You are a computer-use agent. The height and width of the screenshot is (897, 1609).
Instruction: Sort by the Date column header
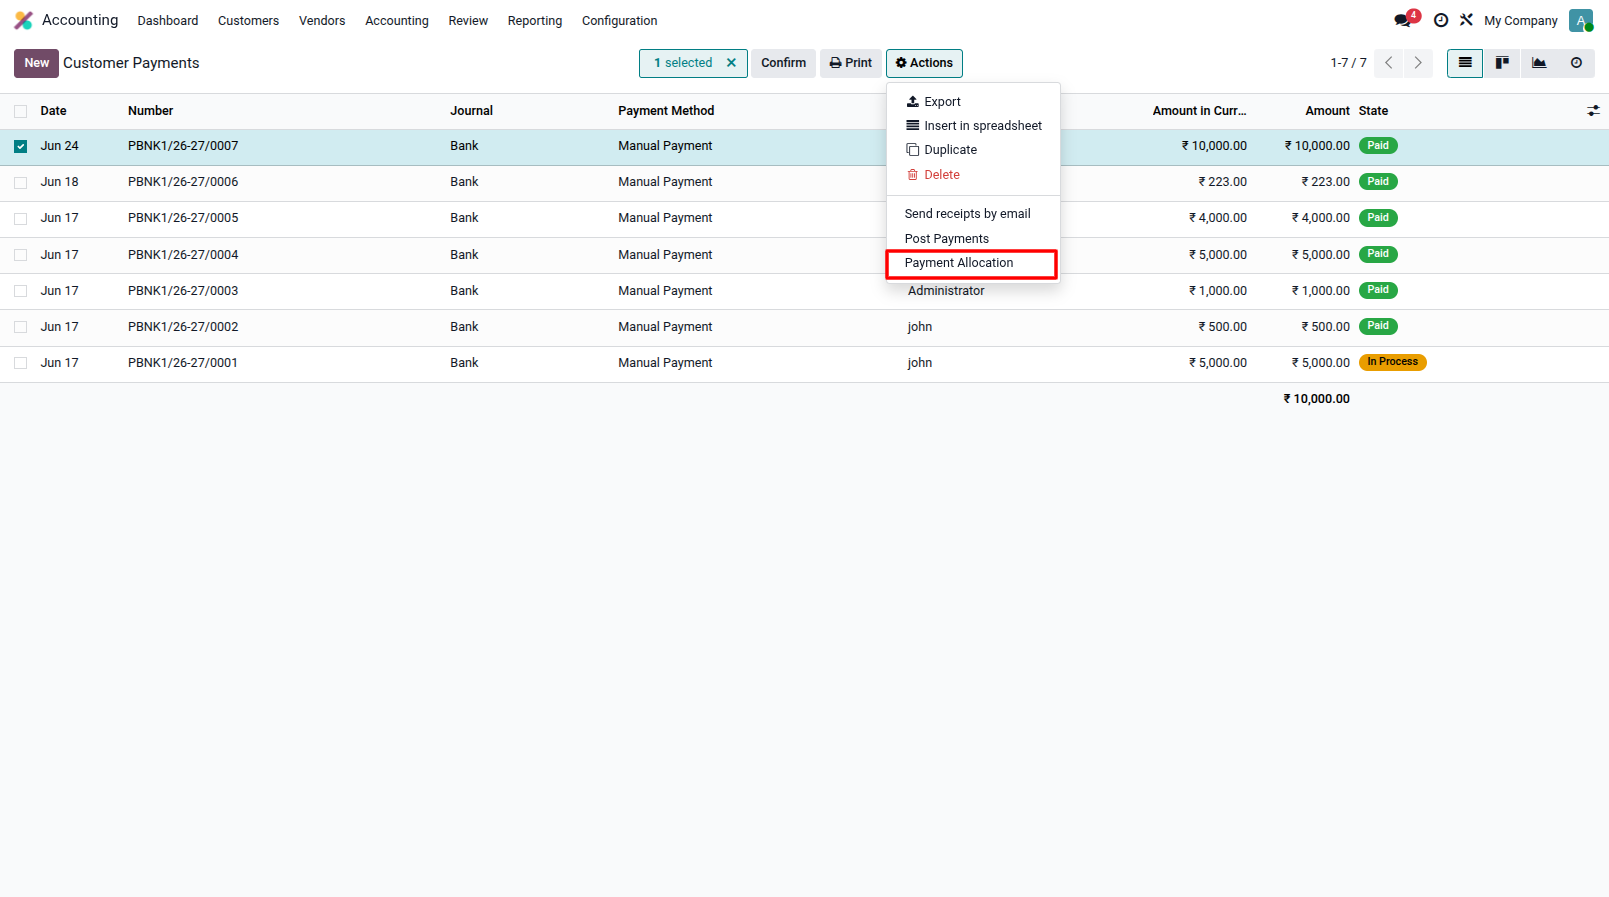pos(54,111)
